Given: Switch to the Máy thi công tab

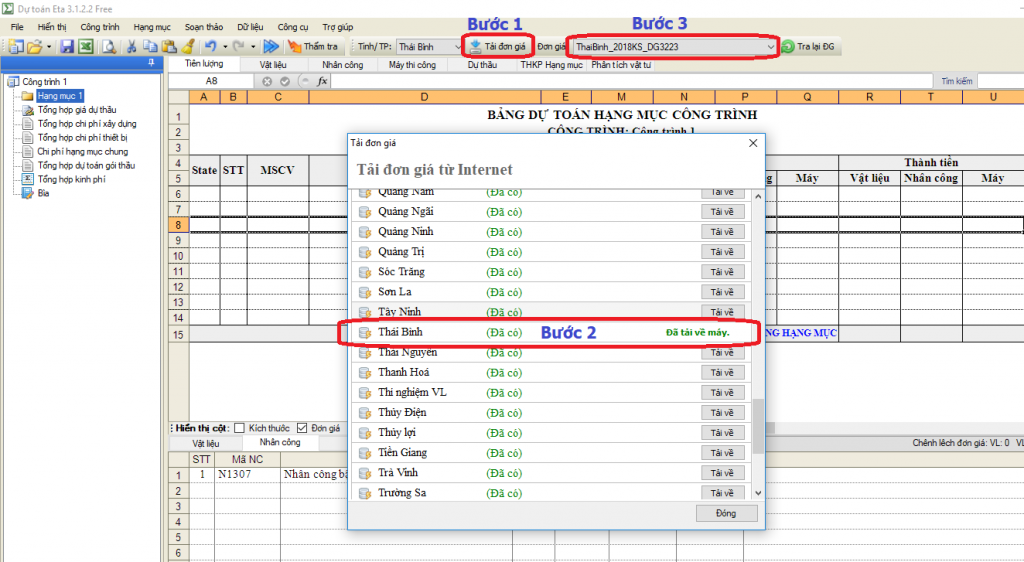Looking at the screenshot, I should (412, 64).
